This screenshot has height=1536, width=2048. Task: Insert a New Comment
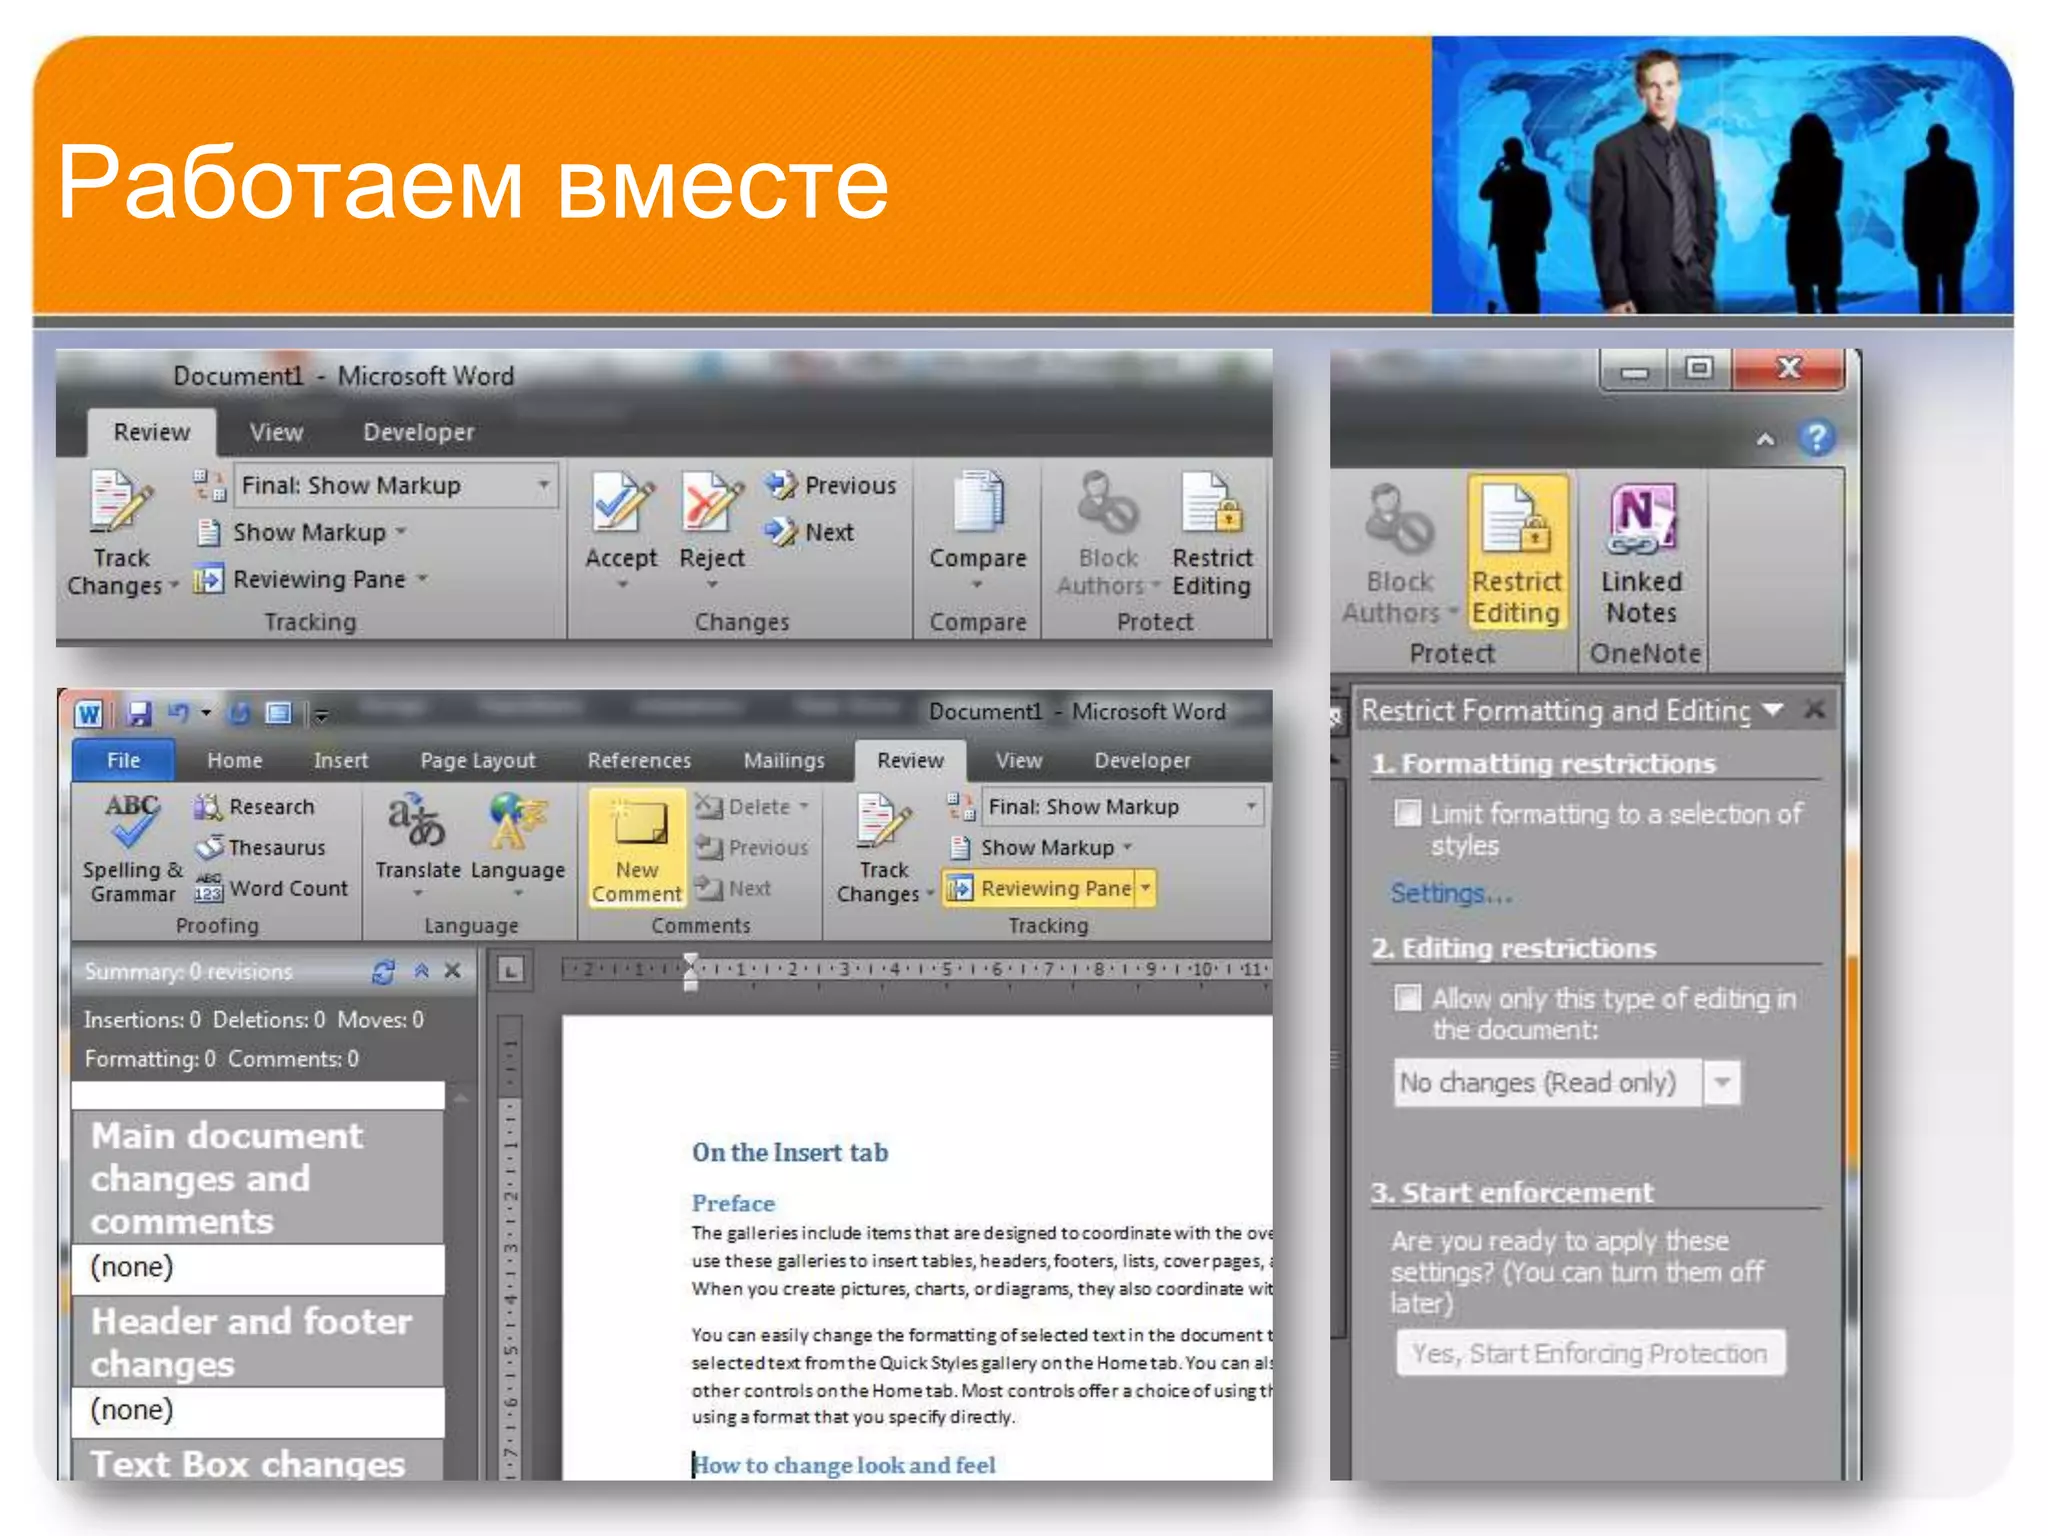[636, 849]
